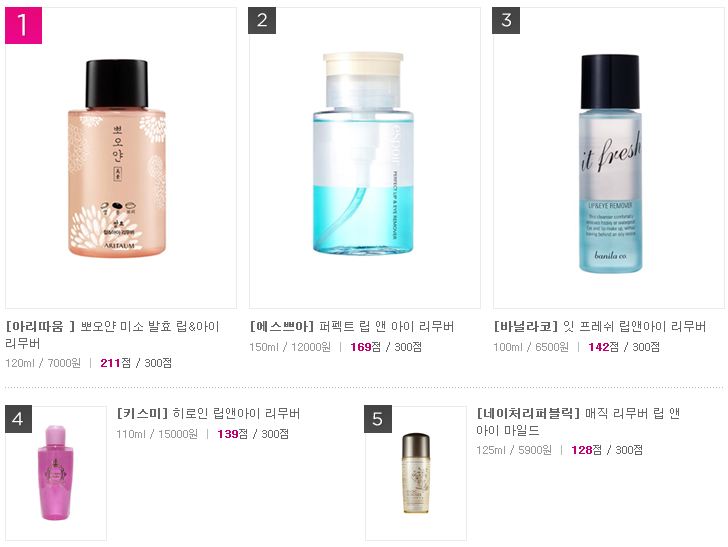Click the gray rank 4 badge

pyautogui.click(x=18, y=419)
